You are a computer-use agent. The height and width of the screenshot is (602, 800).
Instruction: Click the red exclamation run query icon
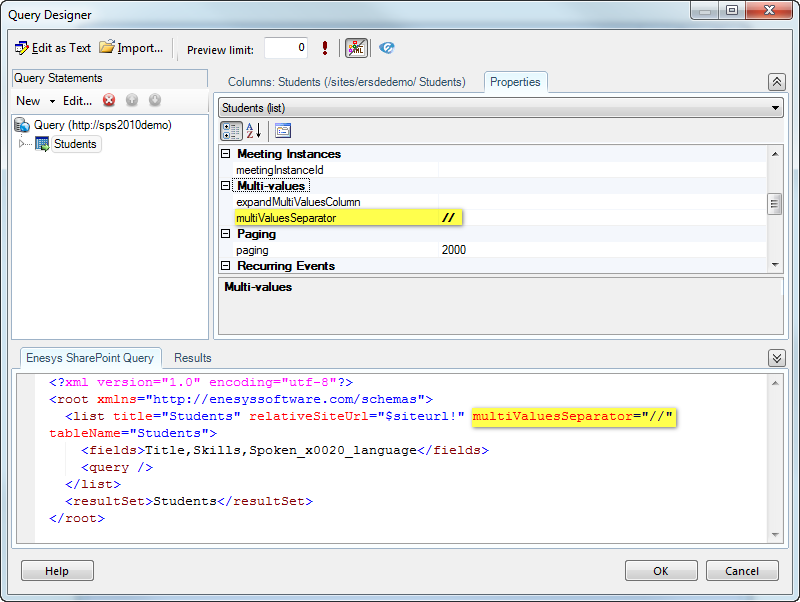click(x=325, y=48)
